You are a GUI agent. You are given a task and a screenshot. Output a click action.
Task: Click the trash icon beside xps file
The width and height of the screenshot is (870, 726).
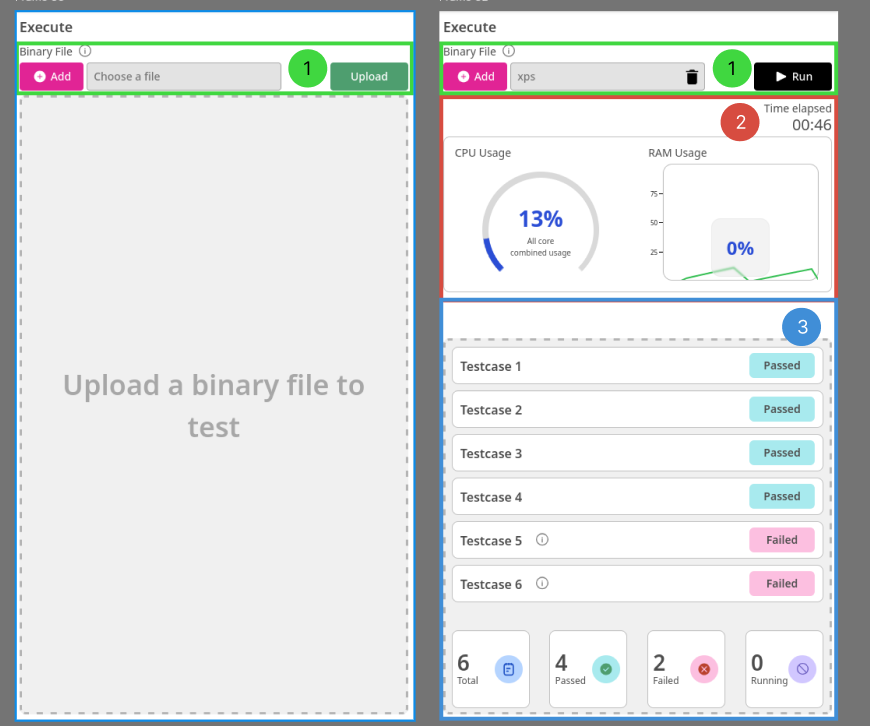(692, 77)
